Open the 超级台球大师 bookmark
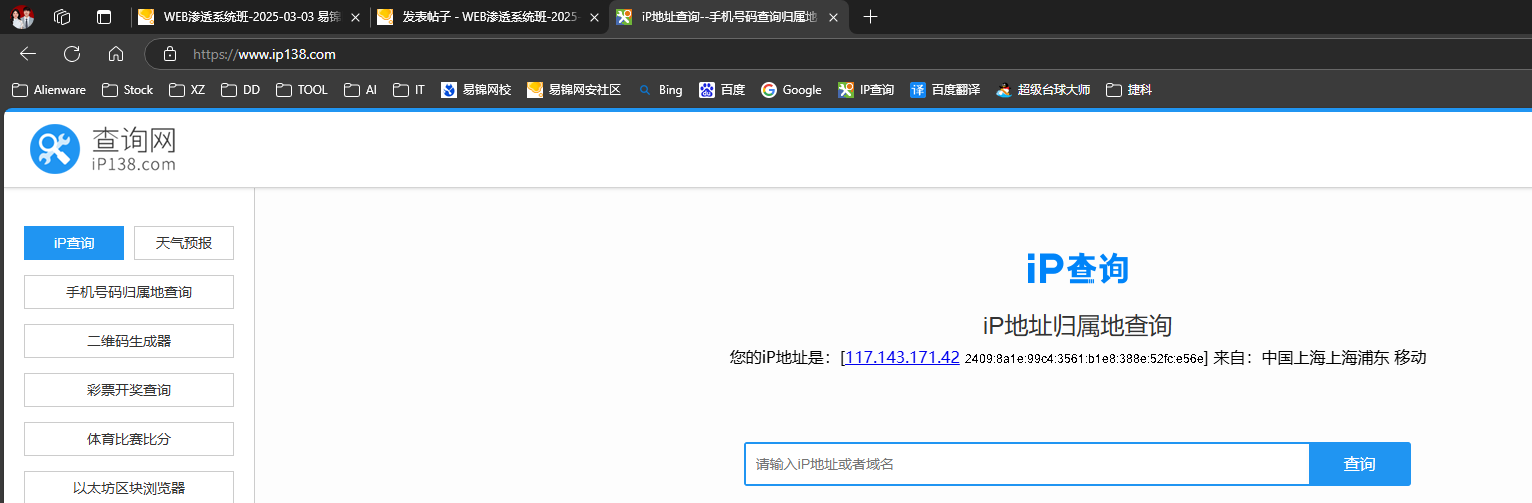This screenshot has height=503, width=1532. click(x=1043, y=90)
